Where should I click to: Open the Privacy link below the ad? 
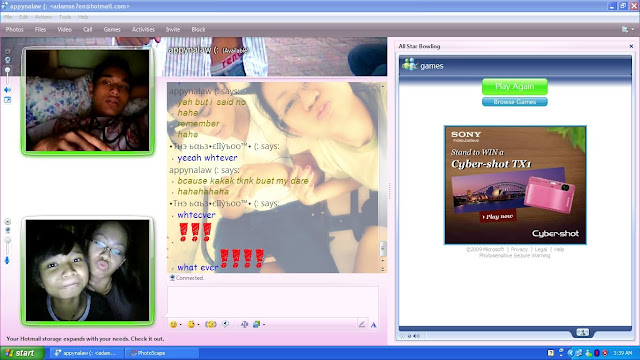click(x=519, y=249)
